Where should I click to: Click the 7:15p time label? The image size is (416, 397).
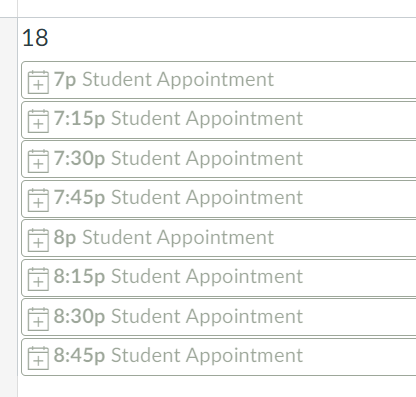(x=79, y=119)
